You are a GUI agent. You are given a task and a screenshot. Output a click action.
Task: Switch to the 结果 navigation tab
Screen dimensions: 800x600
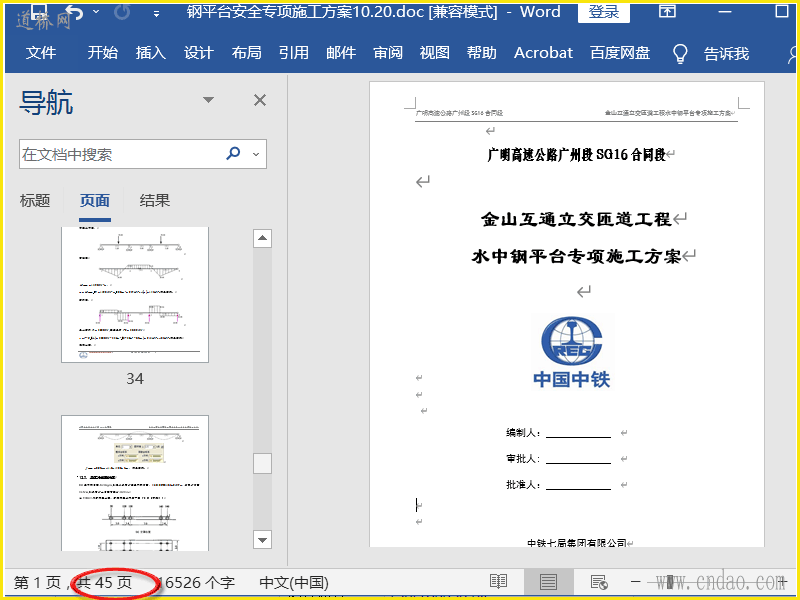[x=155, y=201]
